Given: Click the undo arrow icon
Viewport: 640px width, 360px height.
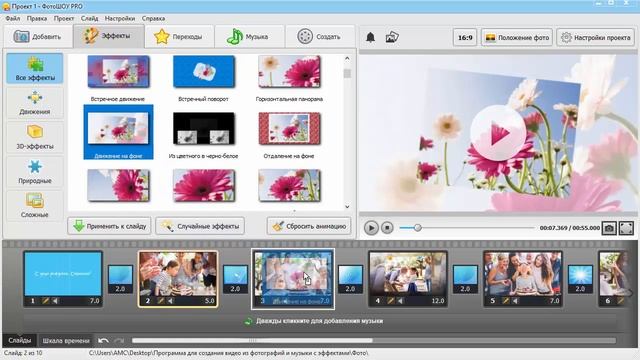Looking at the screenshot, I should click(103, 340).
